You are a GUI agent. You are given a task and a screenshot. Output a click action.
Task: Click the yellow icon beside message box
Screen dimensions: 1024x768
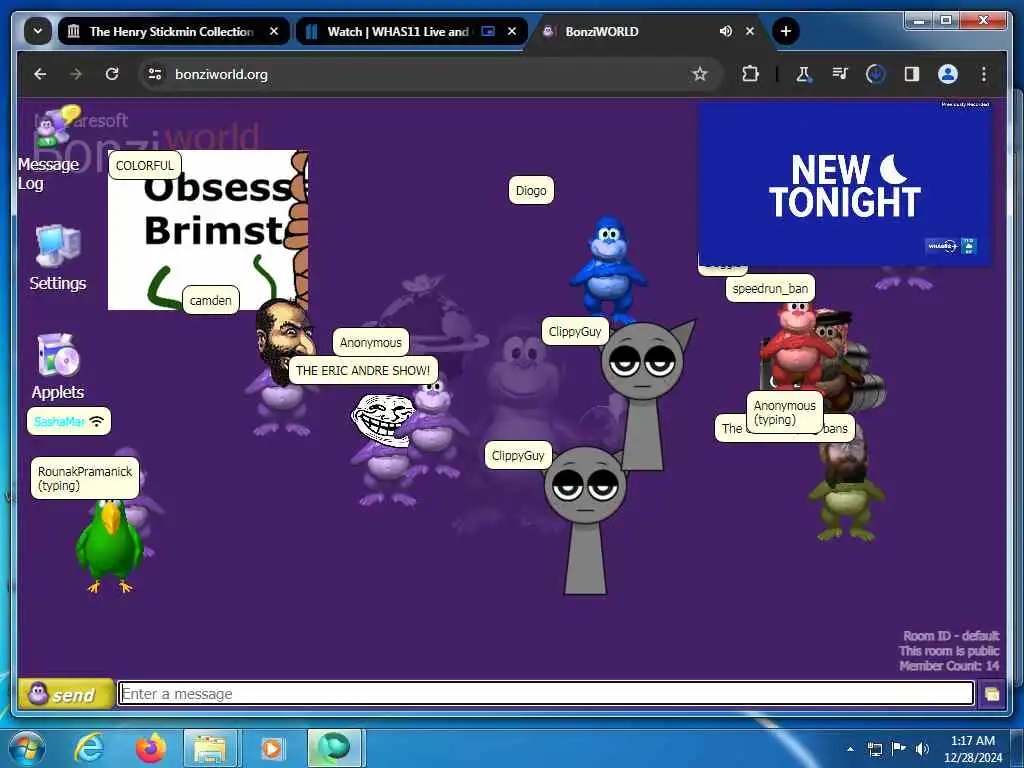991,694
